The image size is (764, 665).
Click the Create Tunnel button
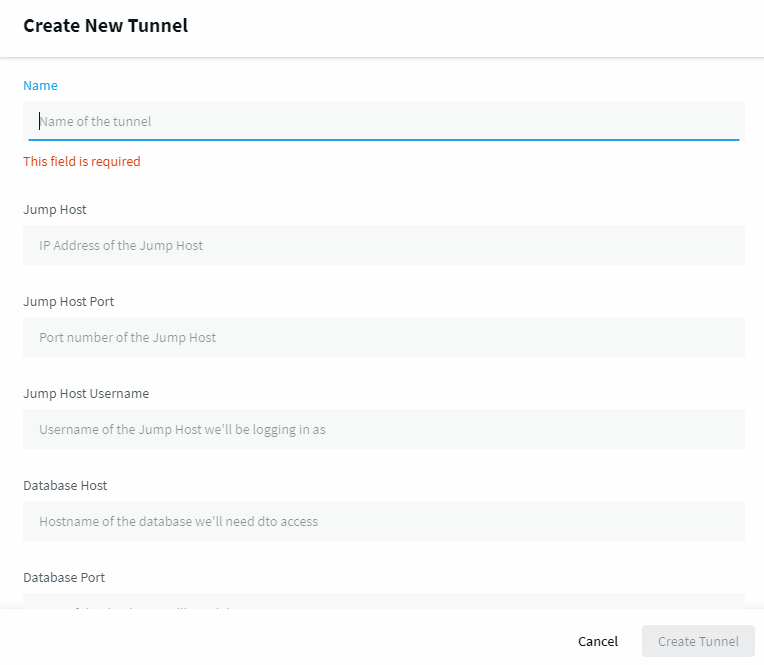click(x=698, y=641)
